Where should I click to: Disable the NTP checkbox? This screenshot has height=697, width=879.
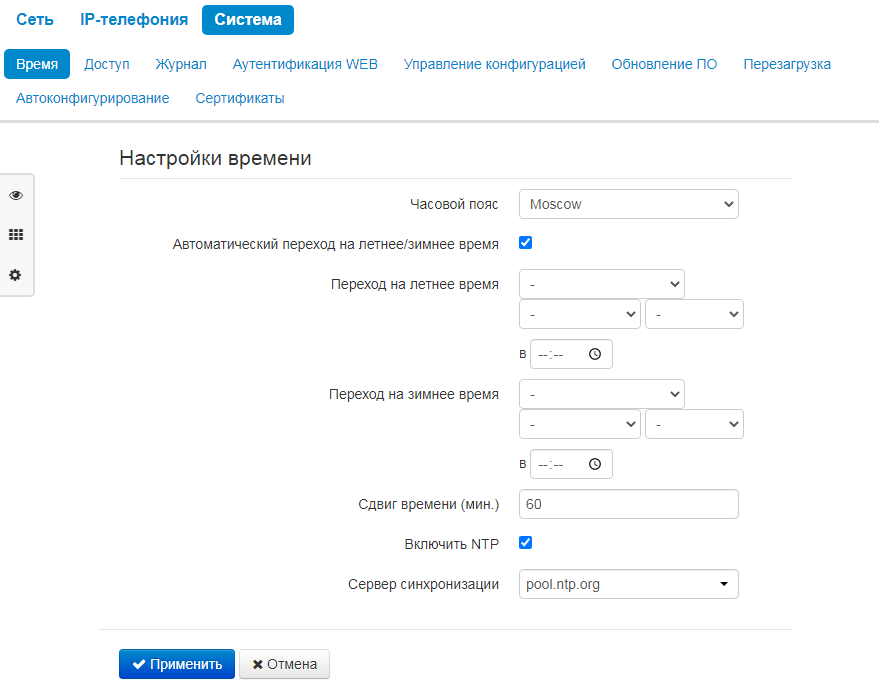point(526,543)
